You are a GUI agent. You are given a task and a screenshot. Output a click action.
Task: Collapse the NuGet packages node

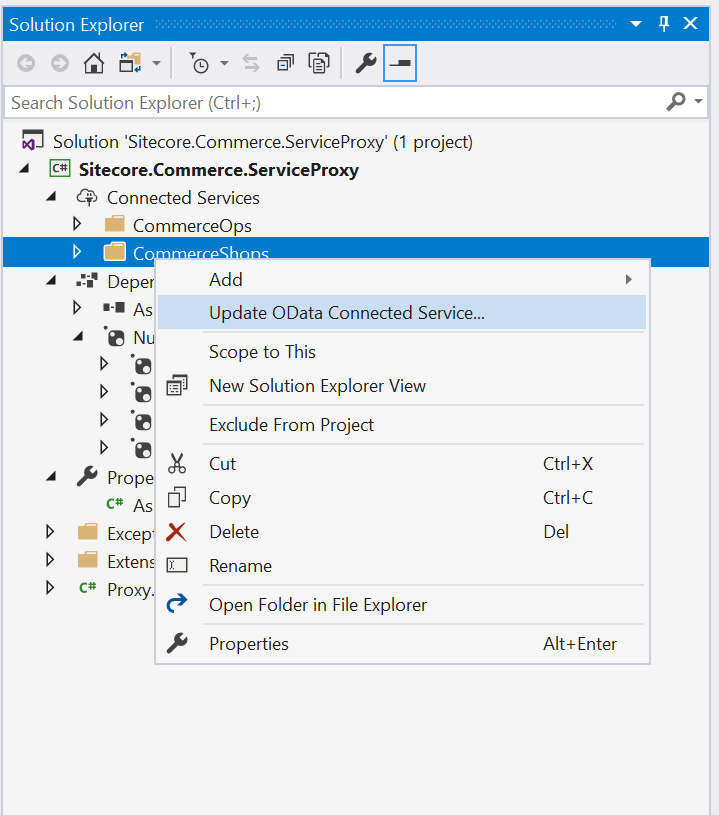[78, 337]
